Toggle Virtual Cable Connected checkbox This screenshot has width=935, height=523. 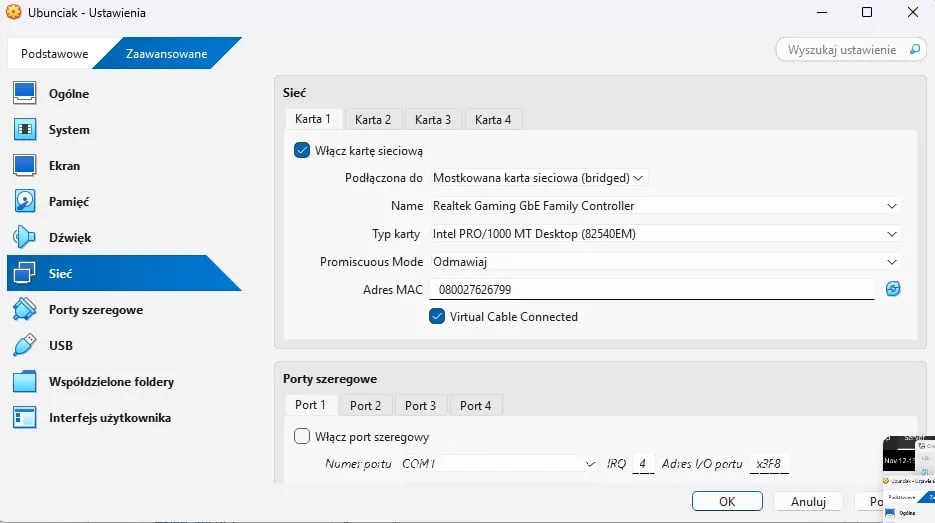pos(436,316)
